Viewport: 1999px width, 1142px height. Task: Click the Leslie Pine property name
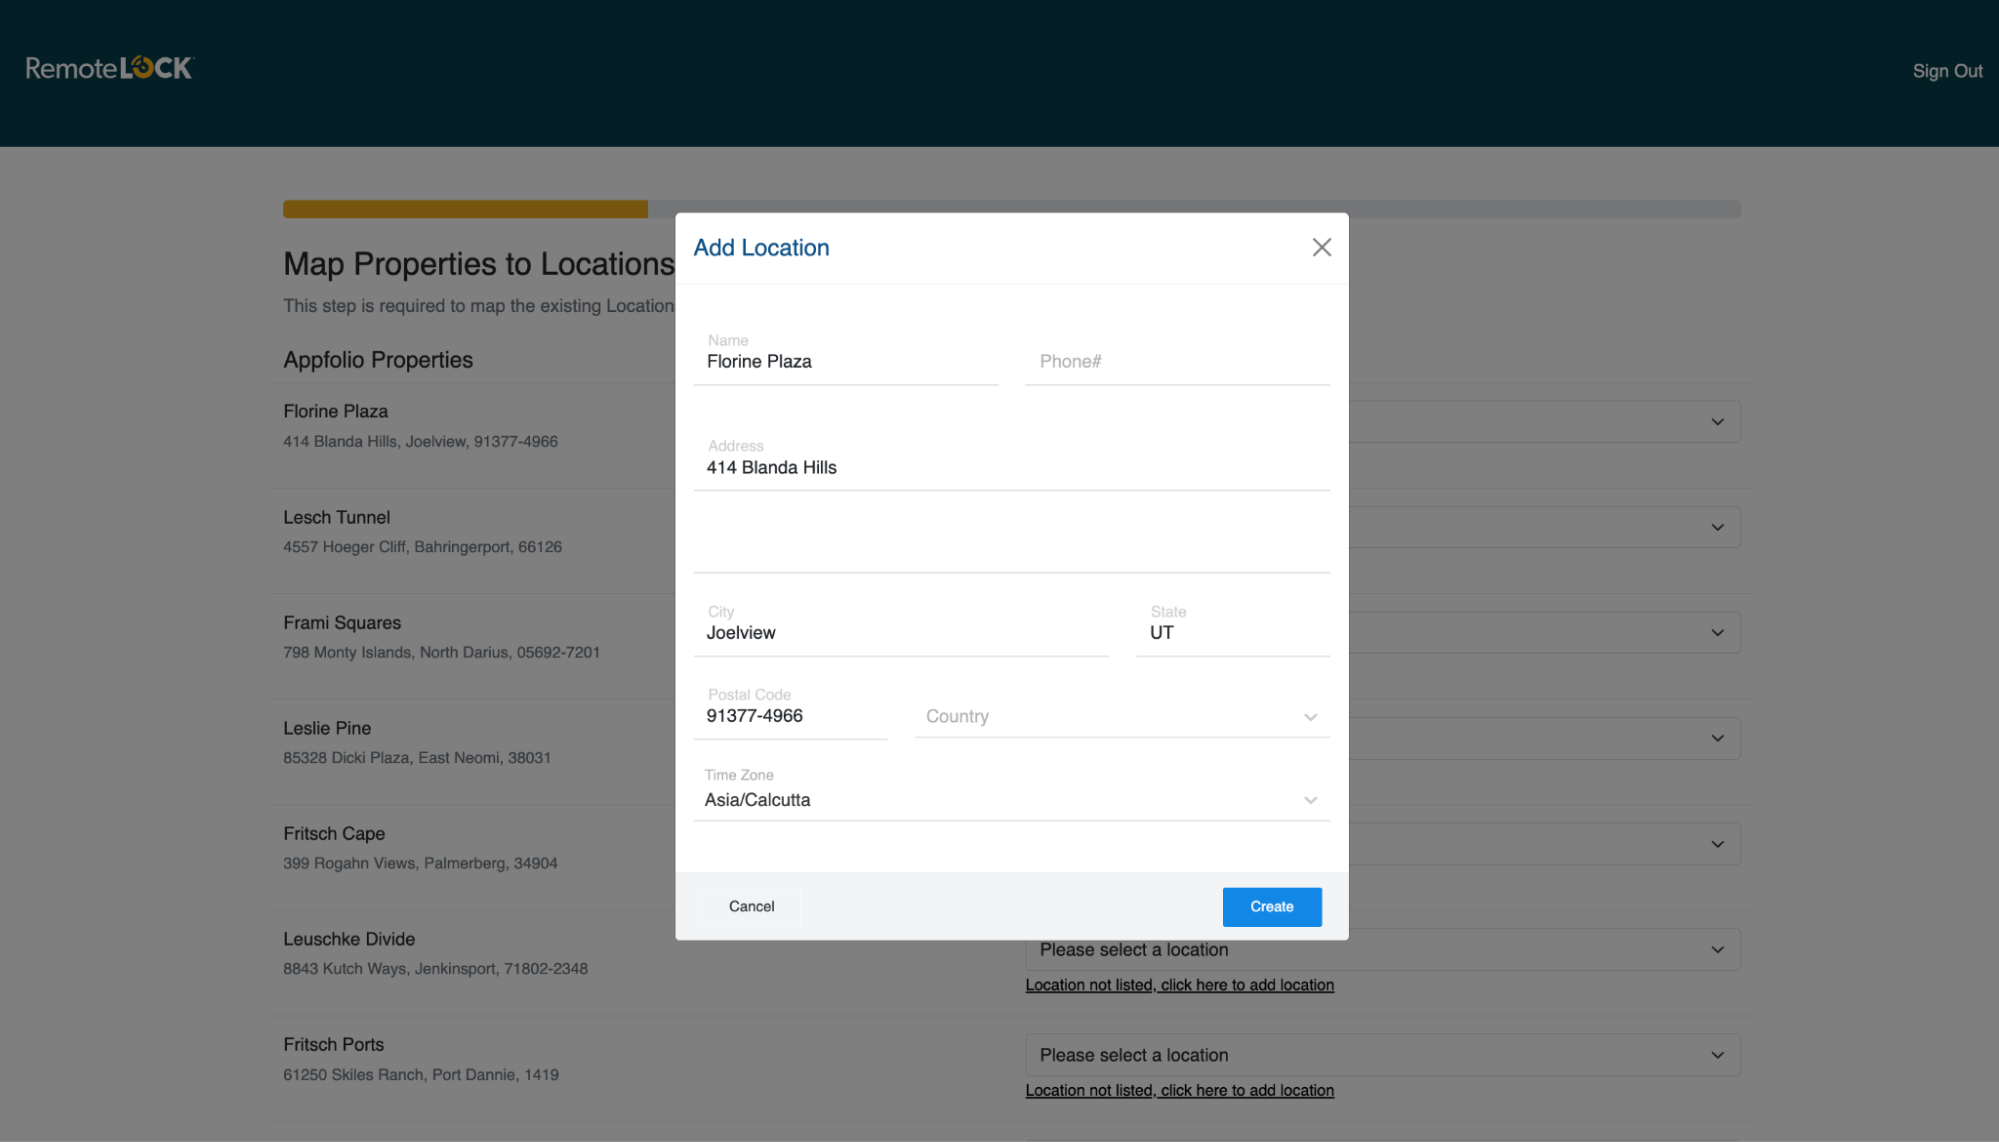[x=327, y=728]
